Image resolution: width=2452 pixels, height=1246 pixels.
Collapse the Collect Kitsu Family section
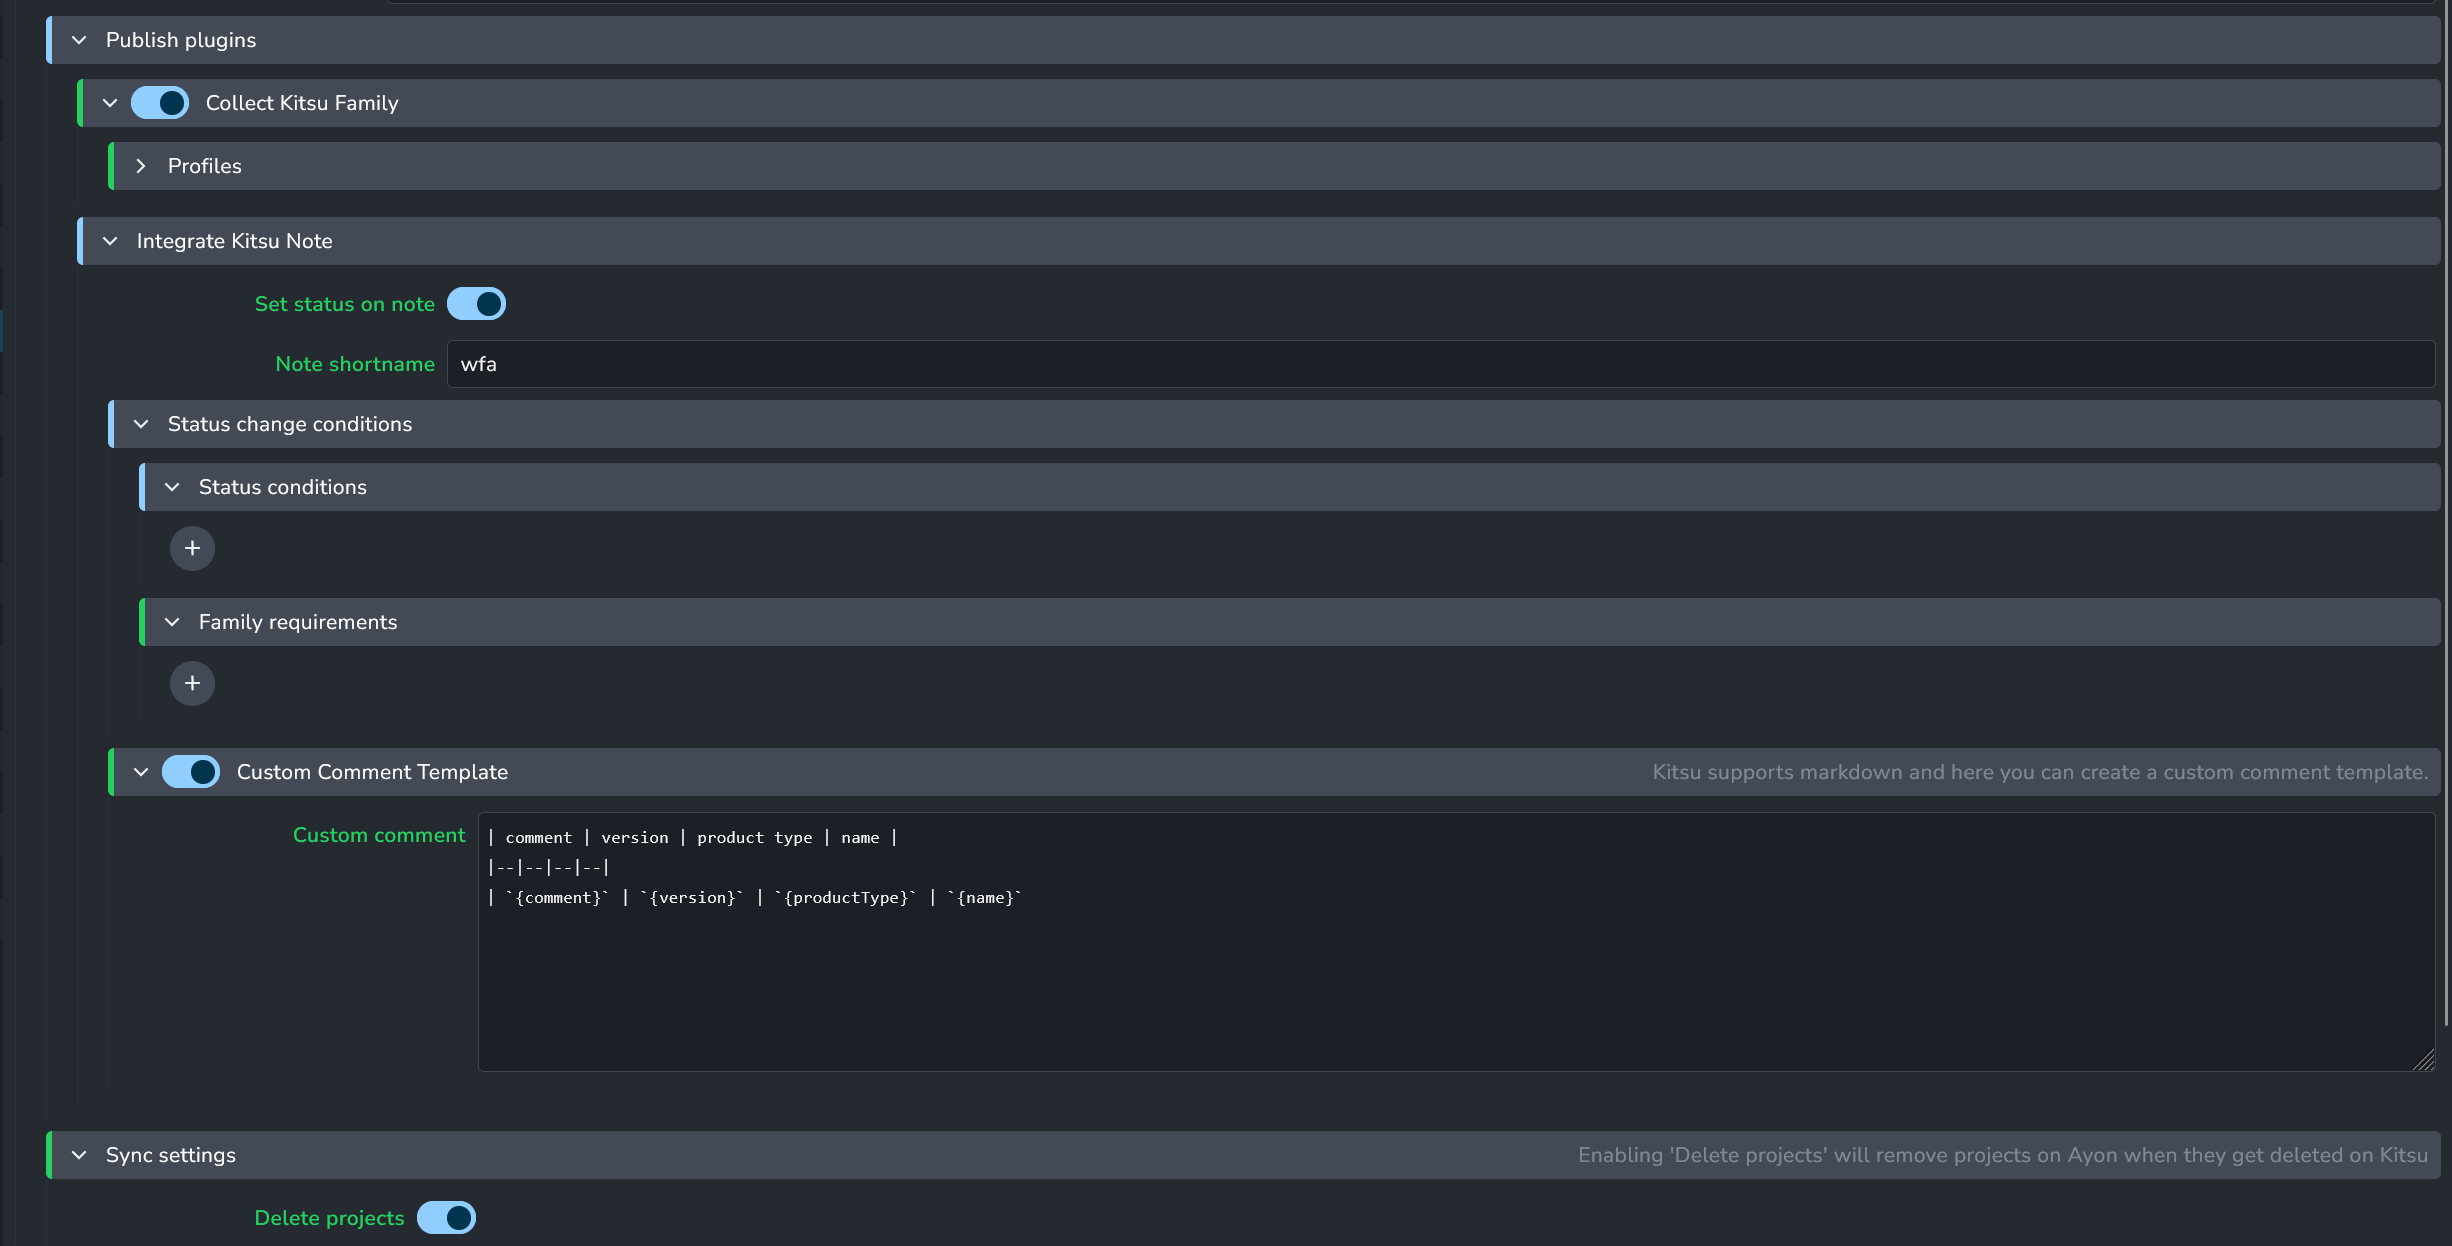click(x=110, y=103)
